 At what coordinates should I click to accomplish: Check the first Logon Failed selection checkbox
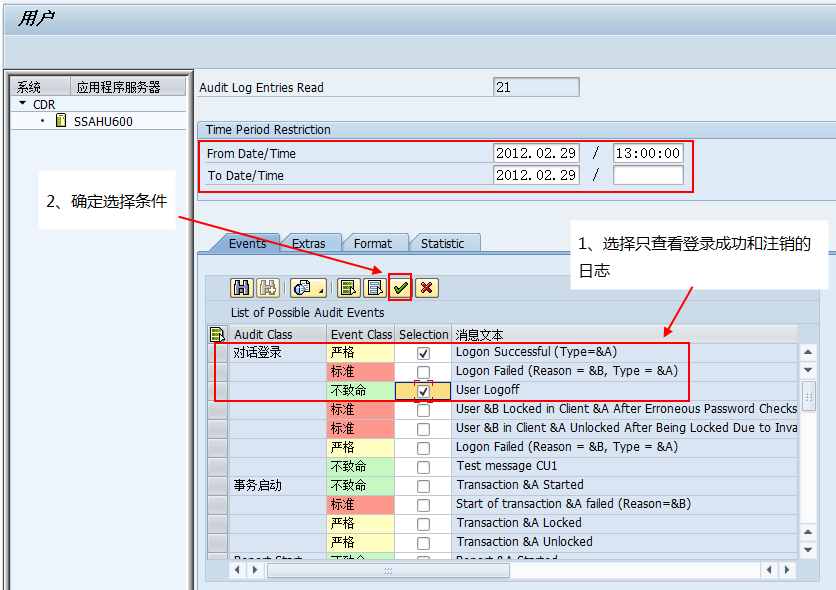(424, 372)
